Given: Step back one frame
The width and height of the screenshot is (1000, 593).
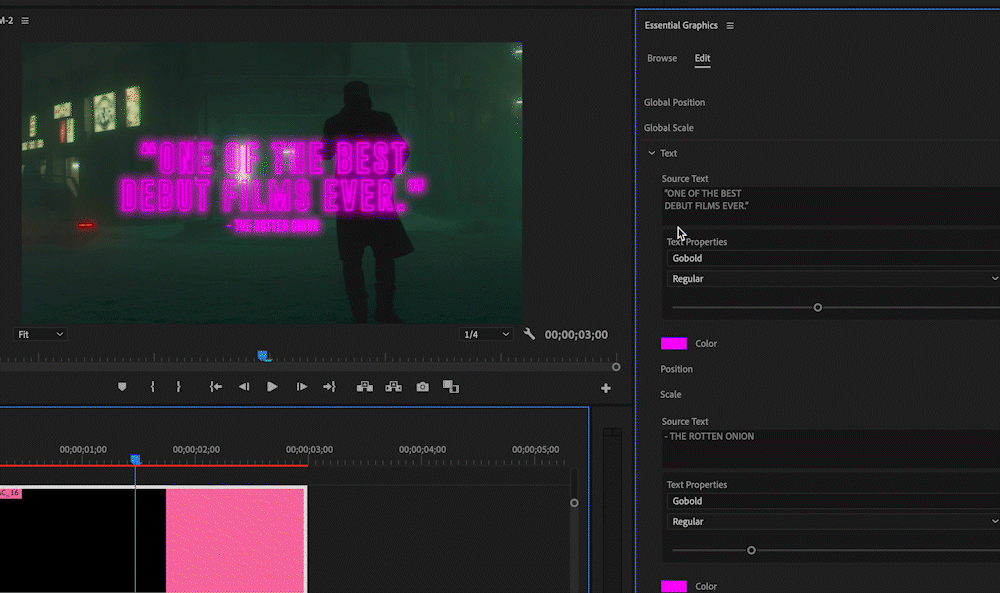Looking at the screenshot, I should [243, 387].
